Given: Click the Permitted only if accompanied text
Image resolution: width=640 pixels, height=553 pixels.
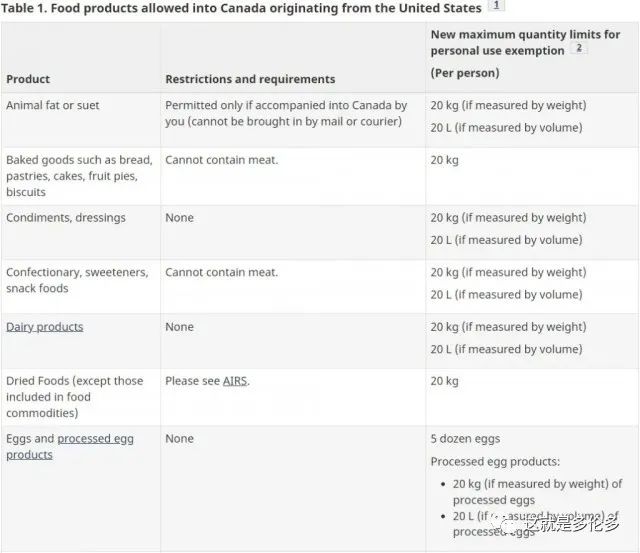Looking at the screenshot, I should pyautogui.click(x=286, y=113).
